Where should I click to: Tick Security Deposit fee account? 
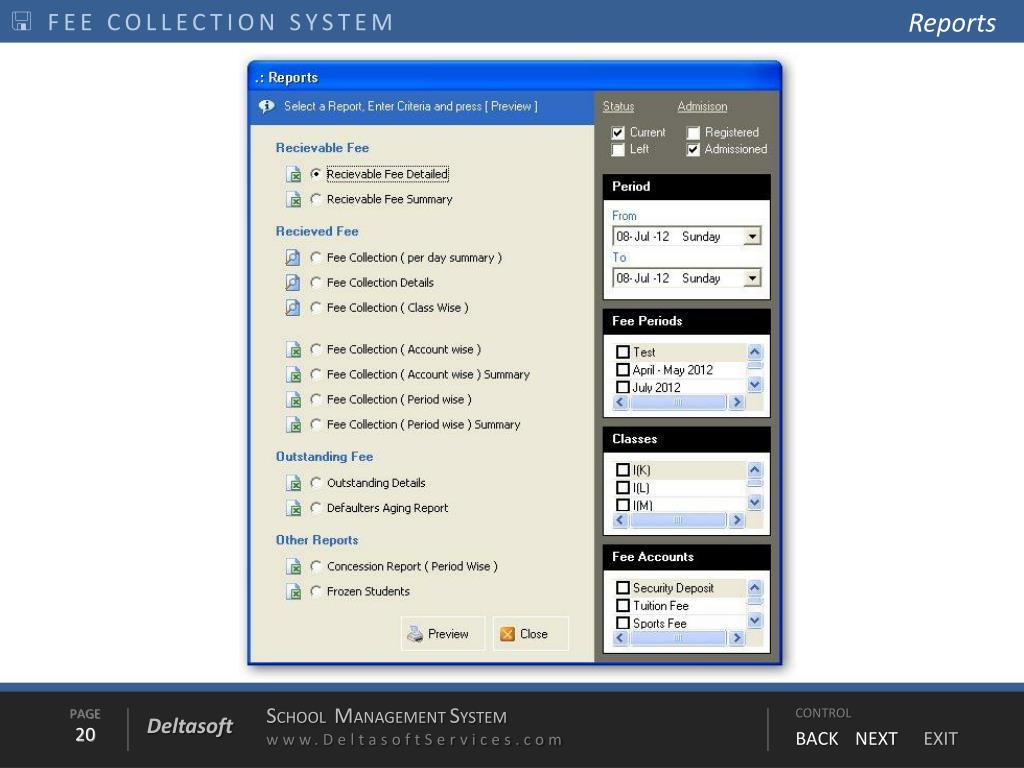pyautogui.click(x=623, y=588)
